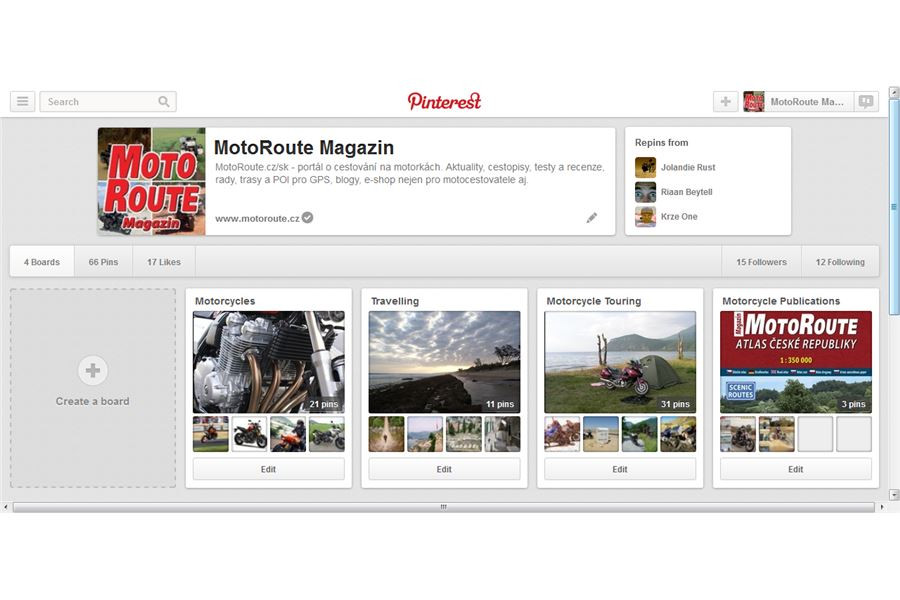900x600 pixels.
Task: Click the plus icon to create board
Action: pyautogui.click(x=93, y=371)
